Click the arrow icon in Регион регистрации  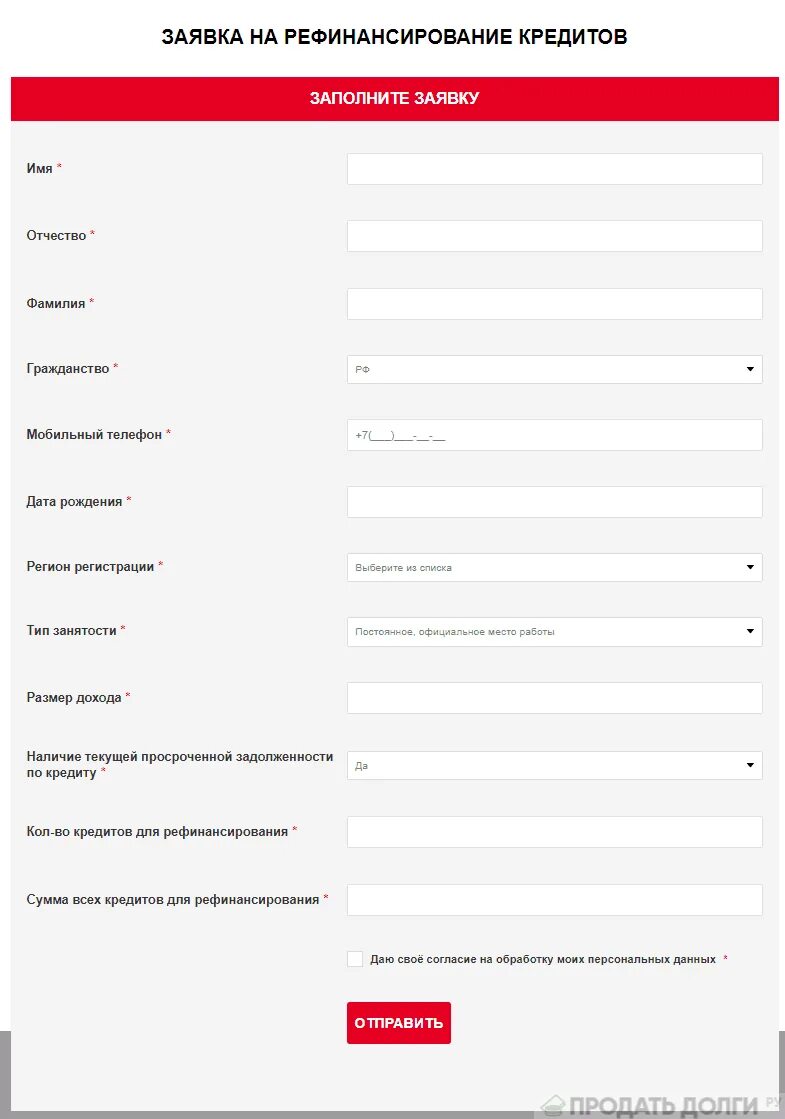(x=750, y=567)
